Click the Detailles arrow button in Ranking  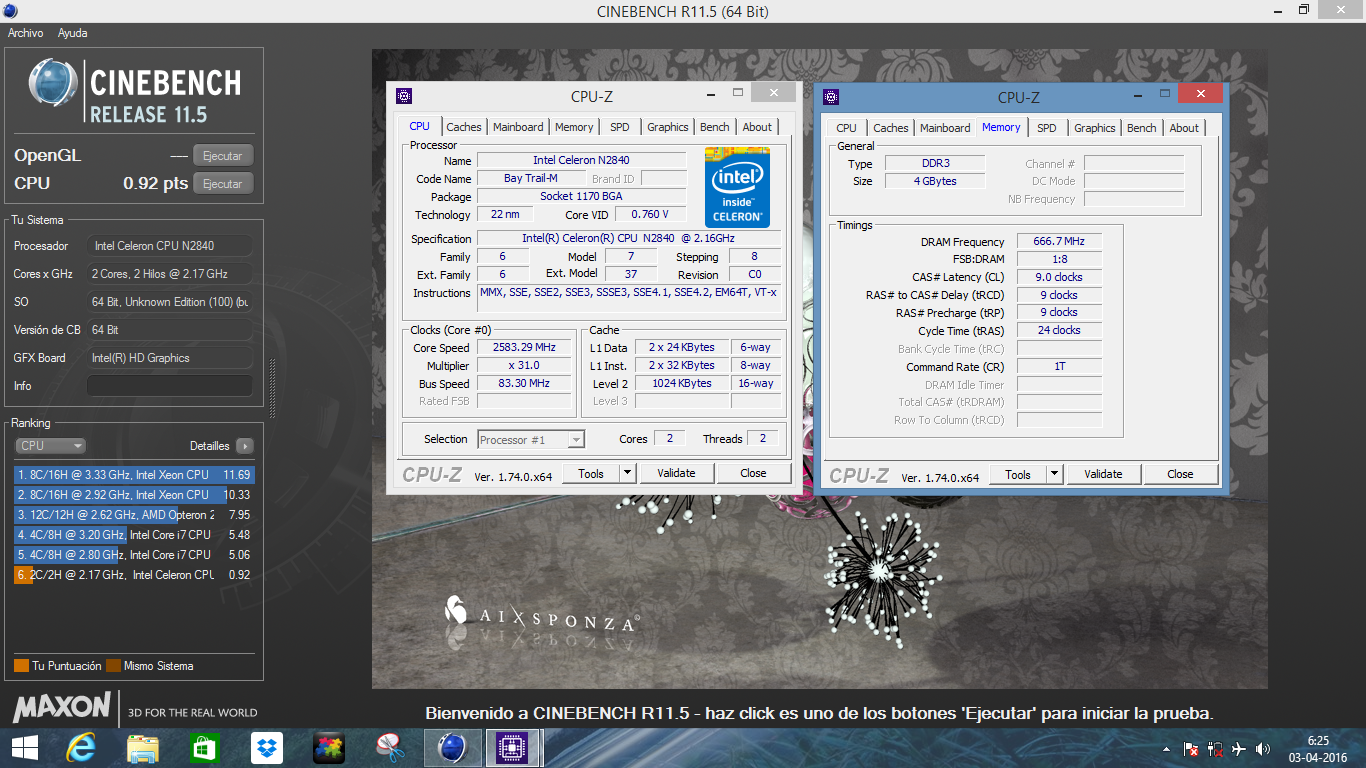(245, 446)
